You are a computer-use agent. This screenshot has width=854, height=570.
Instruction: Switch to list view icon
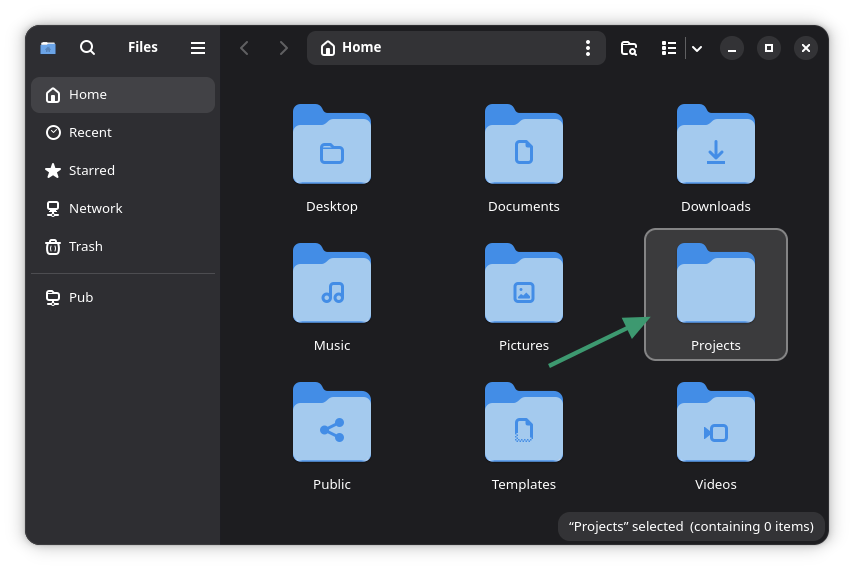(669, 48)
